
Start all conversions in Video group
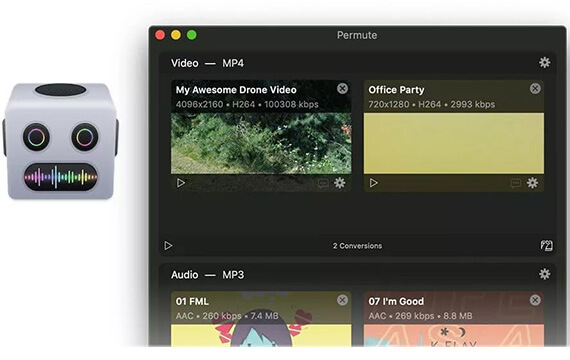[x=168, y=245]
